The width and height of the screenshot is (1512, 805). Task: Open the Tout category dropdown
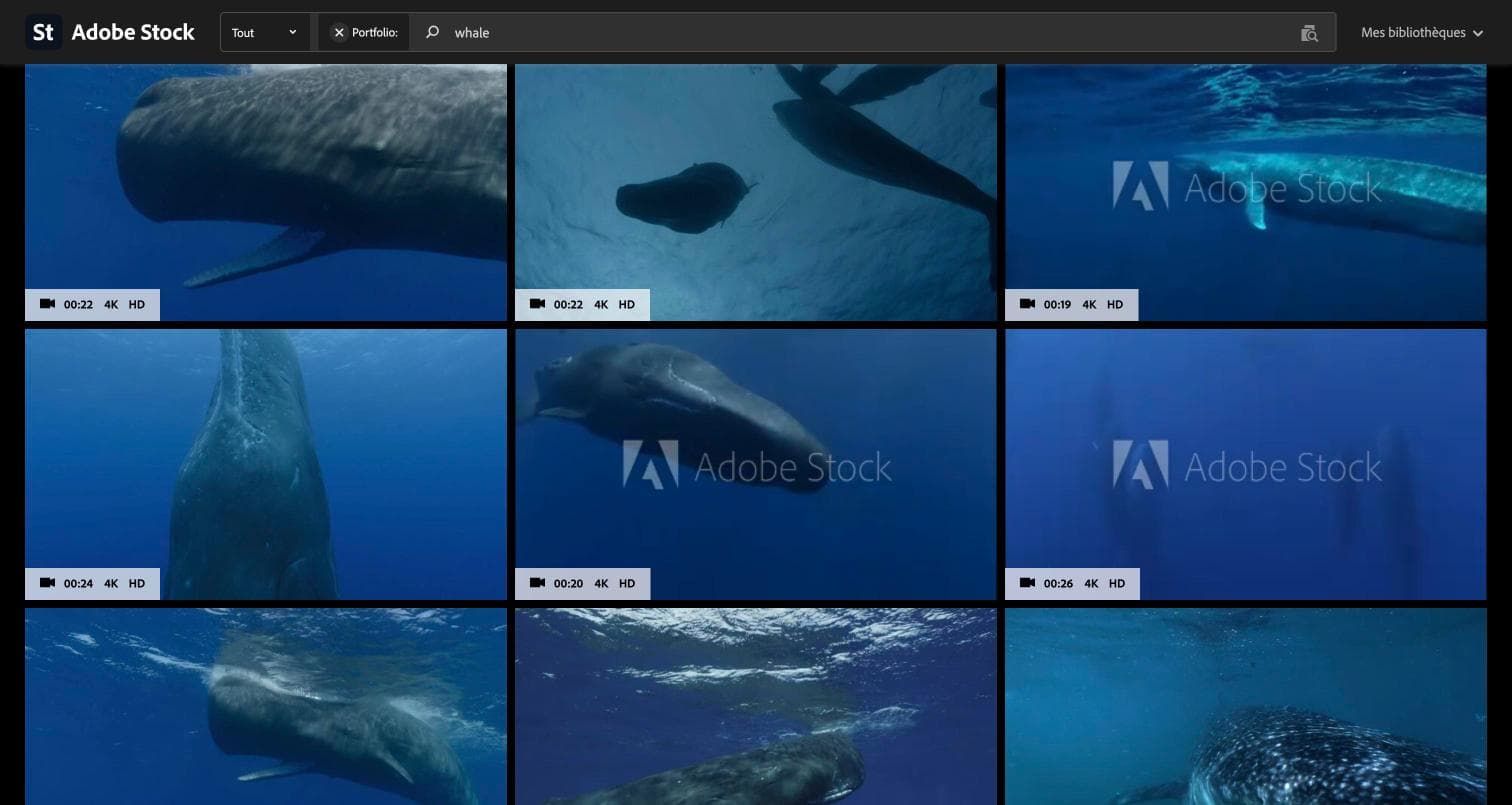pos(264,32)
